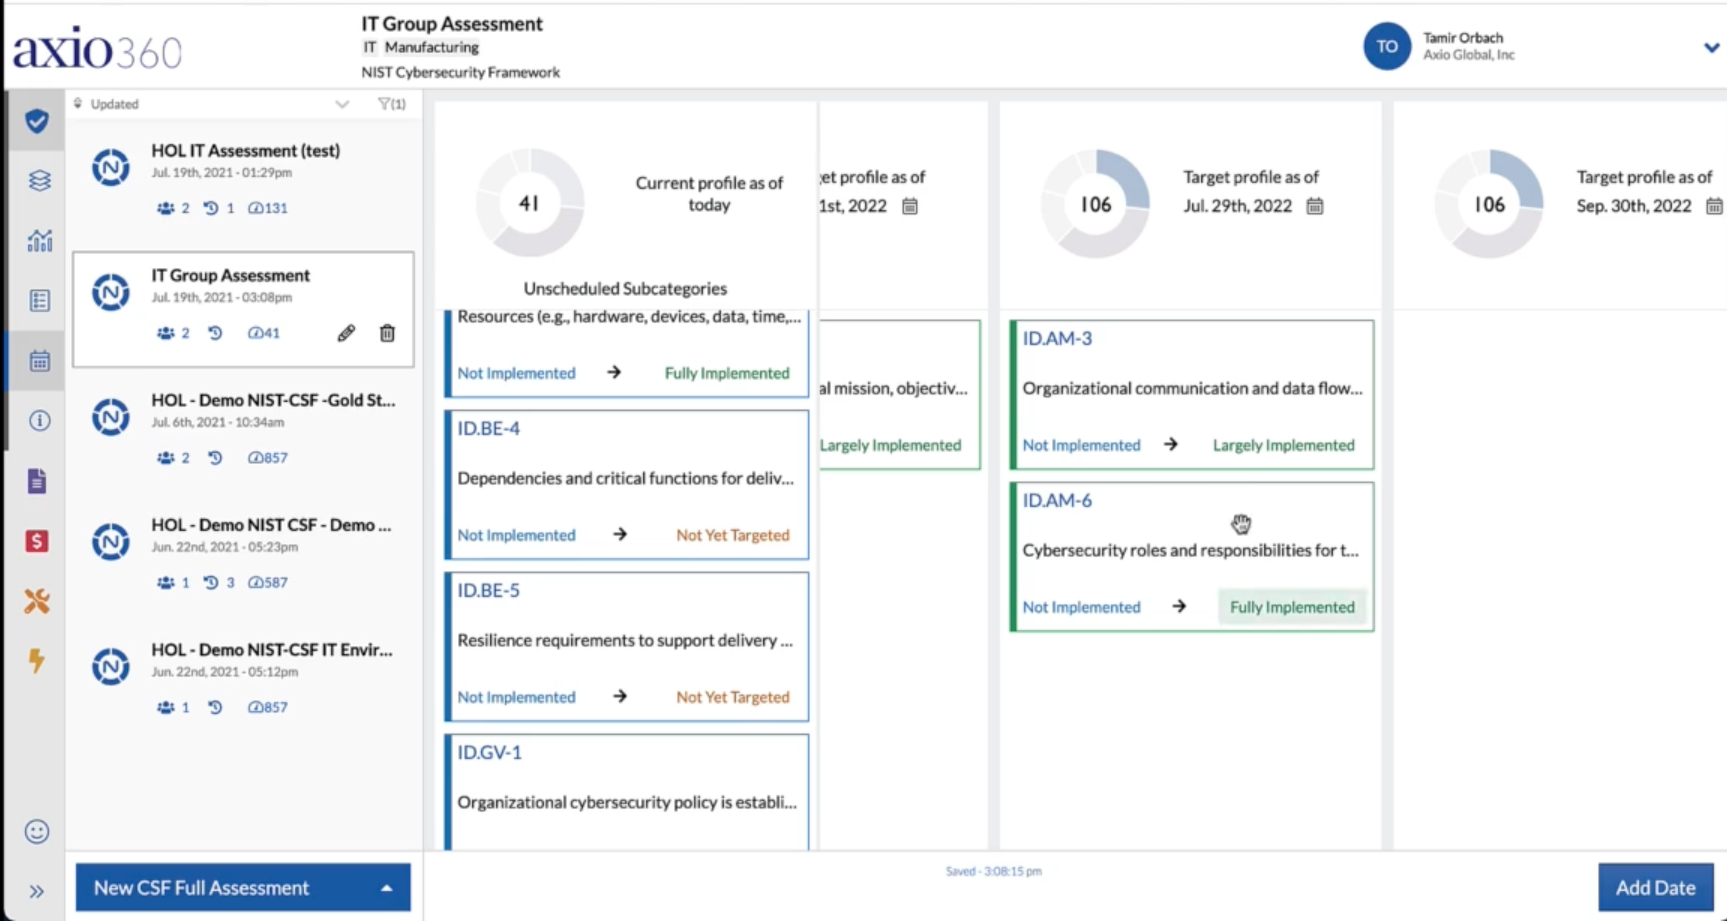Click history icon on HOL IT Assessment (test)
1727x921 pixels.
click(x=211, y=208)
